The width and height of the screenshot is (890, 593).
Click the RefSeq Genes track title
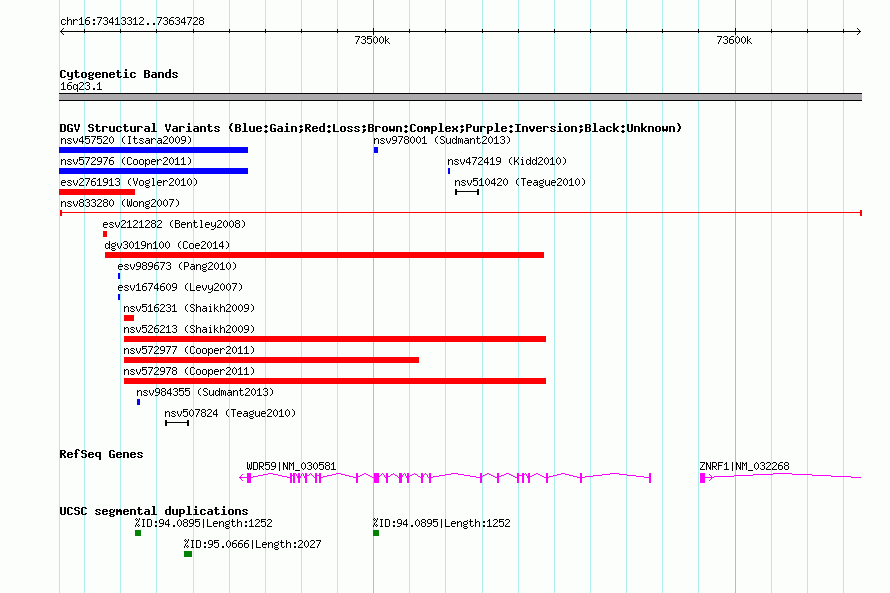click(101, 454)
